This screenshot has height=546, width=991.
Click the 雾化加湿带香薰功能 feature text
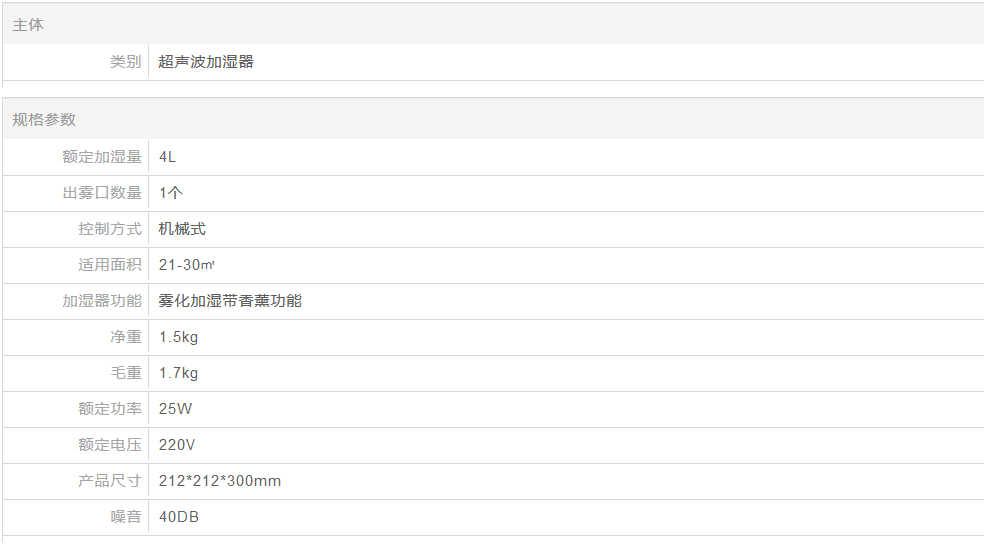230,300
